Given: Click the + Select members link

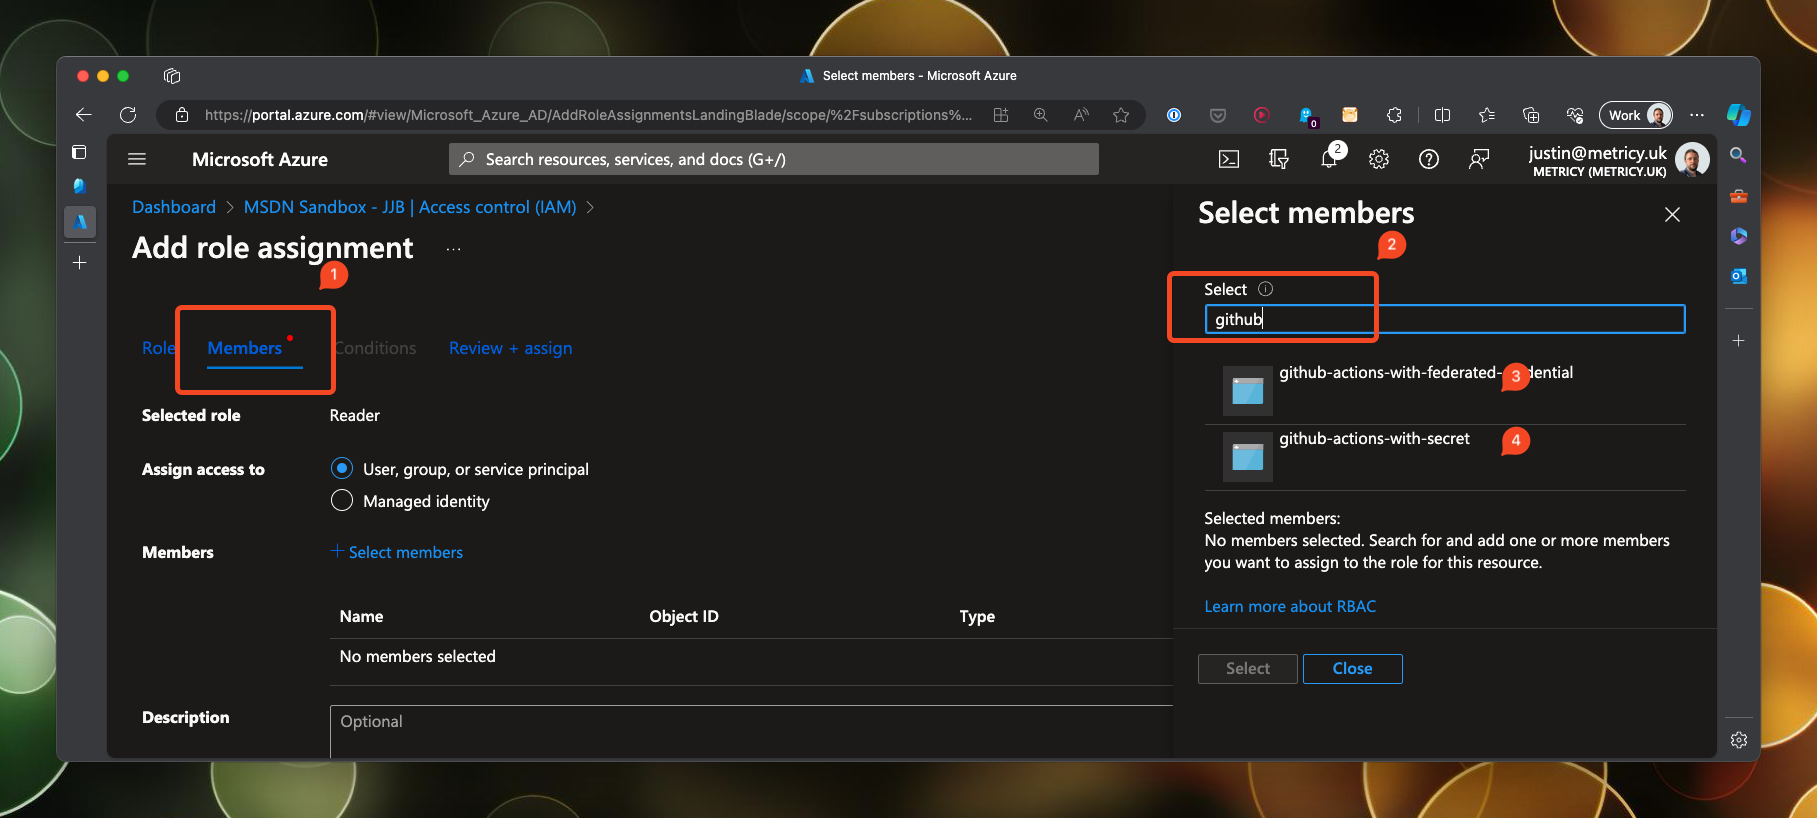Looking at the screenshot, I should coord(397,552).
